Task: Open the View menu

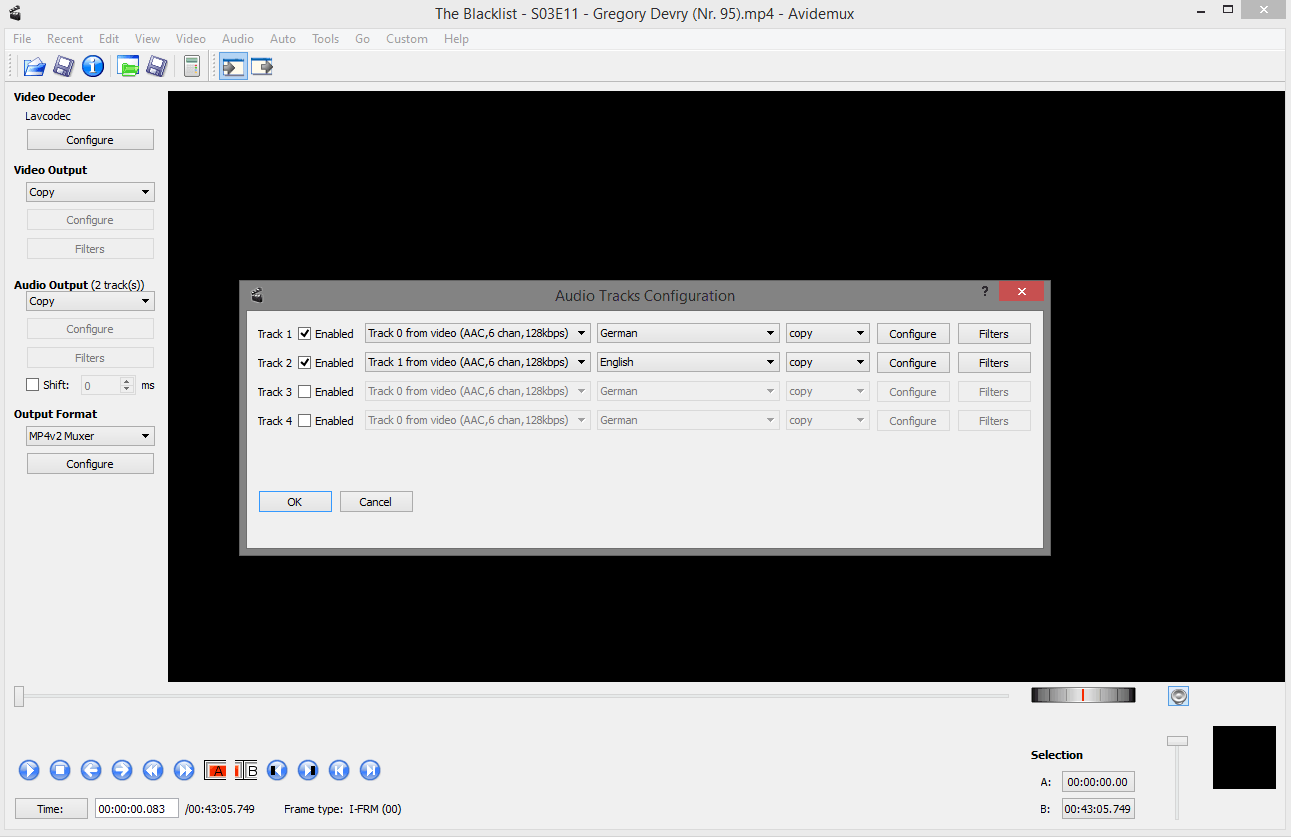Action: pyautogui.click(x=147, y=39)
